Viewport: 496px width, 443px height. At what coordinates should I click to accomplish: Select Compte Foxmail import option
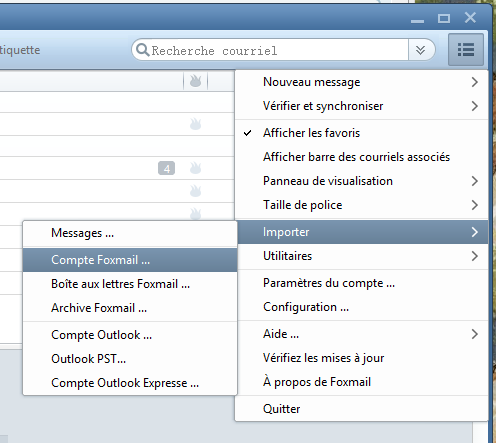(130, 260)
